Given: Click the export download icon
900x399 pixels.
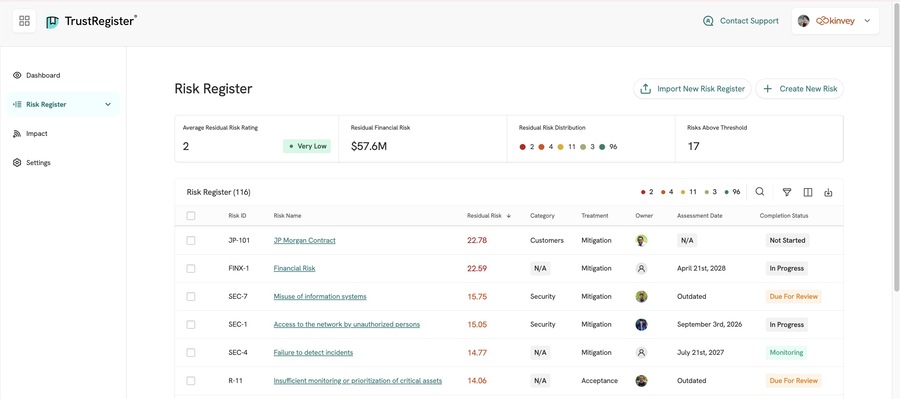Looking at the screenshot, I should point(828,192).
